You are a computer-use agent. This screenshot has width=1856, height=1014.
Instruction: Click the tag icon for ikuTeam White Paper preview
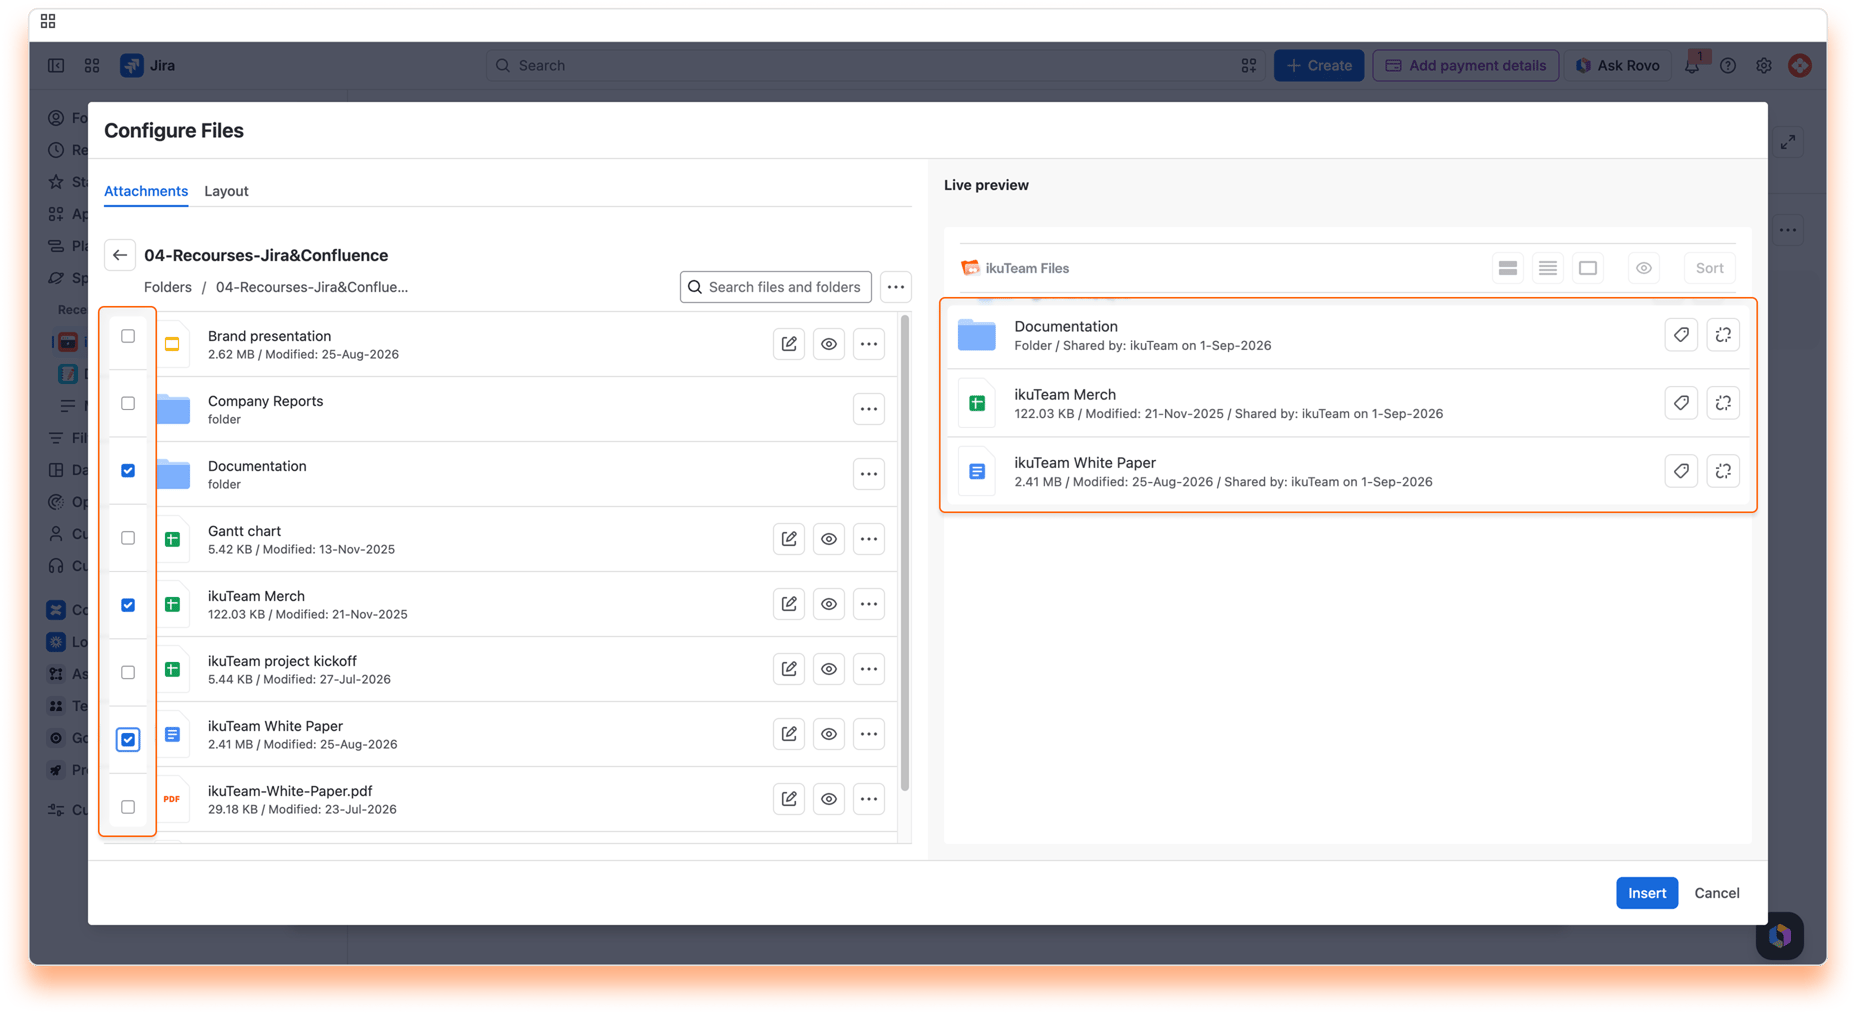[x=1681, y=471]
